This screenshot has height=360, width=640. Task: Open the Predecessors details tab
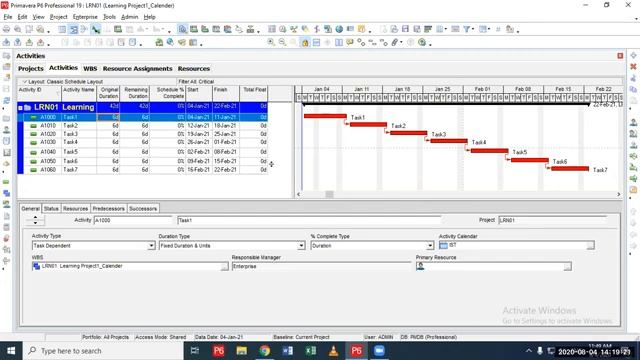tap(108, 209)
